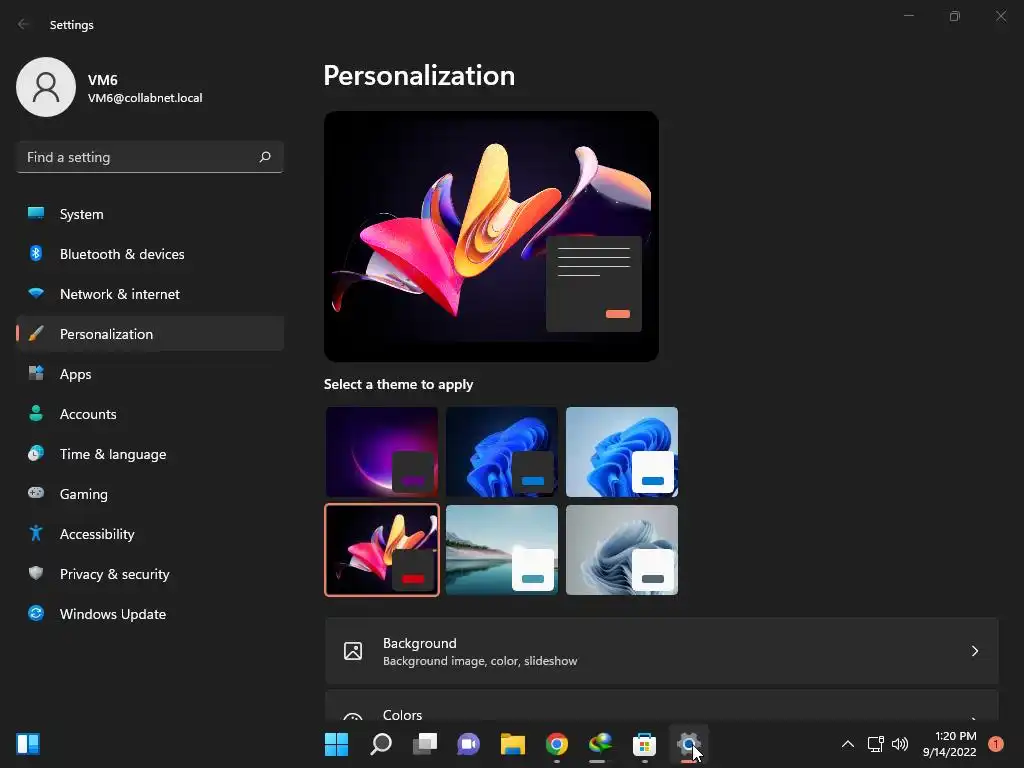Viewport: 1024px width, 768px height.
Task: Open the Windows Start menu
Action: tap(336, 744)
